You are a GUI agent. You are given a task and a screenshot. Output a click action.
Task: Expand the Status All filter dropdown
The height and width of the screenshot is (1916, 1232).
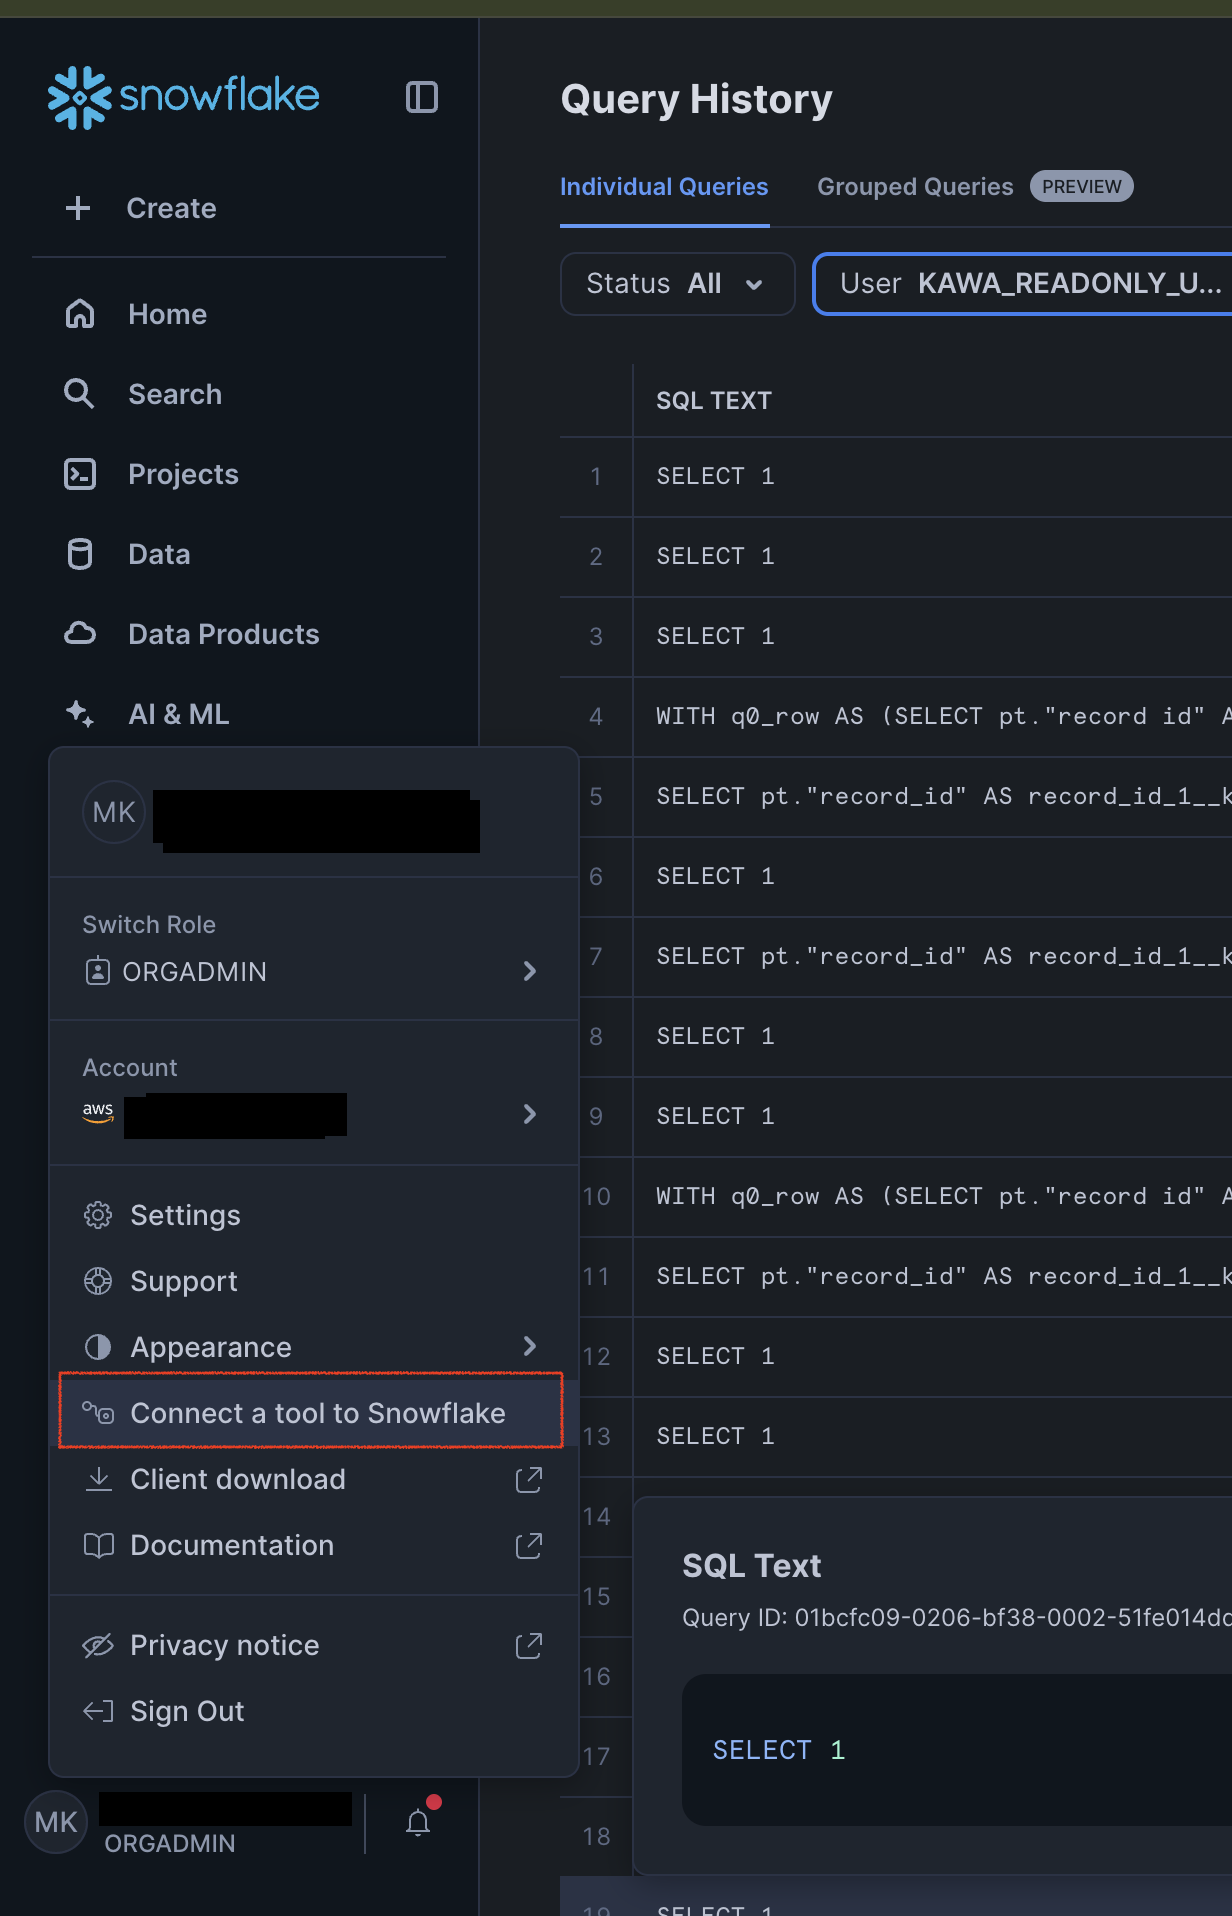coord(677,284)
